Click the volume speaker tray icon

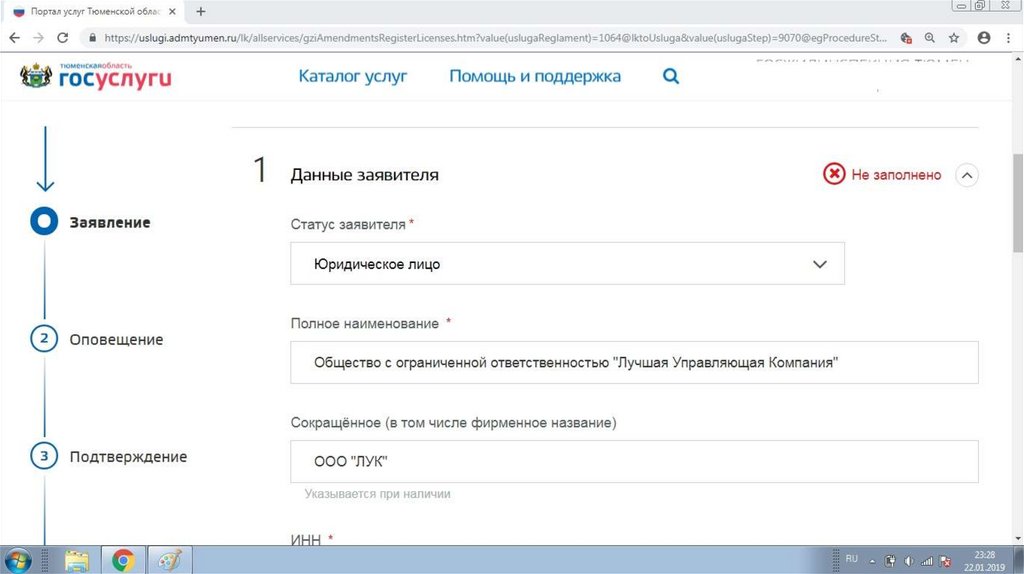coord(908,561)
